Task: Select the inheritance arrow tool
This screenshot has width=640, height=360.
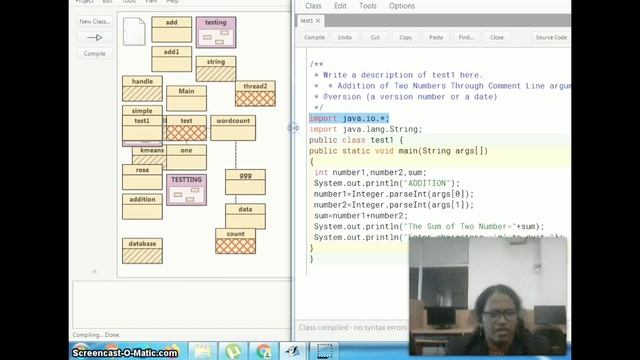Action: click(94, 38)
